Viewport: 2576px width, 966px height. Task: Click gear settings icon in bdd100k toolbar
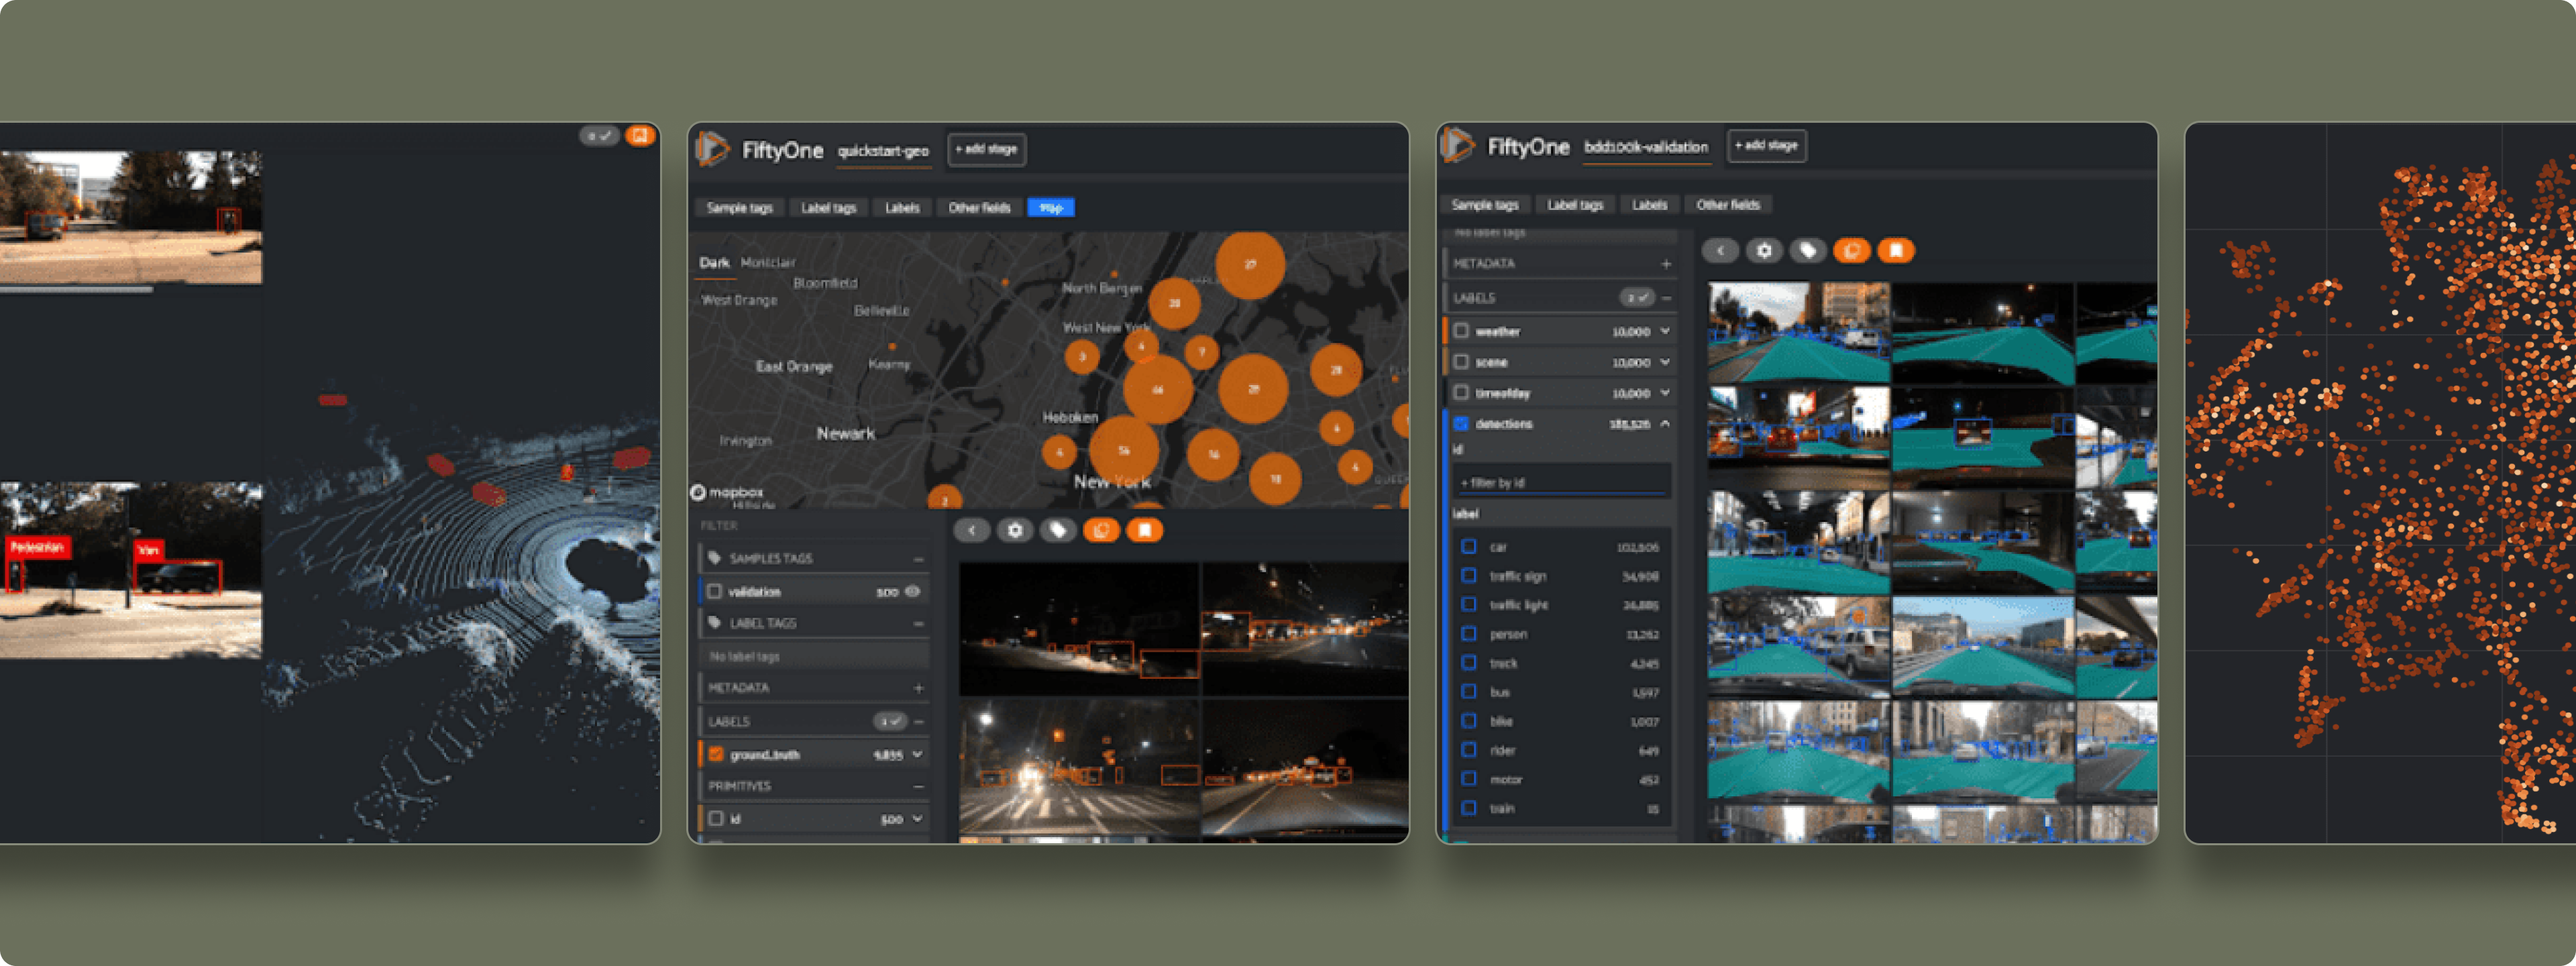pos(1764,251)
